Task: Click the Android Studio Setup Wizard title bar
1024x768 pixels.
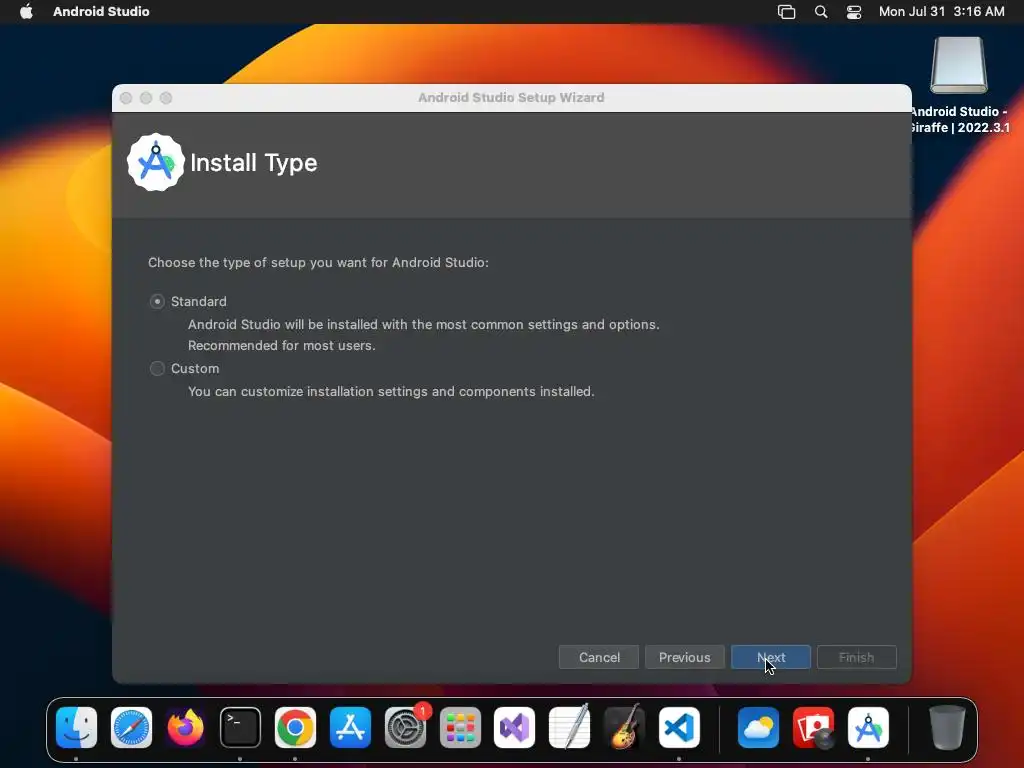Action: pos(511,98)
